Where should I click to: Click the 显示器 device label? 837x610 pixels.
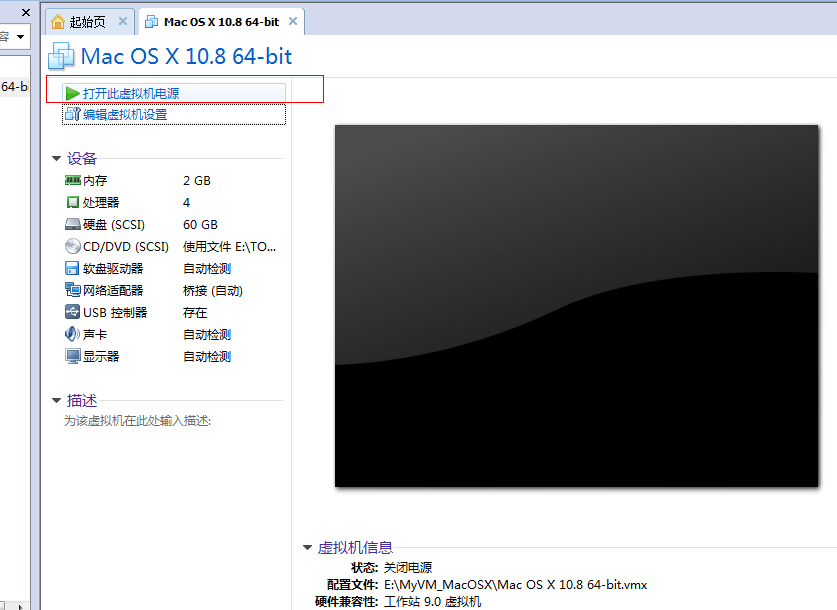101,356
